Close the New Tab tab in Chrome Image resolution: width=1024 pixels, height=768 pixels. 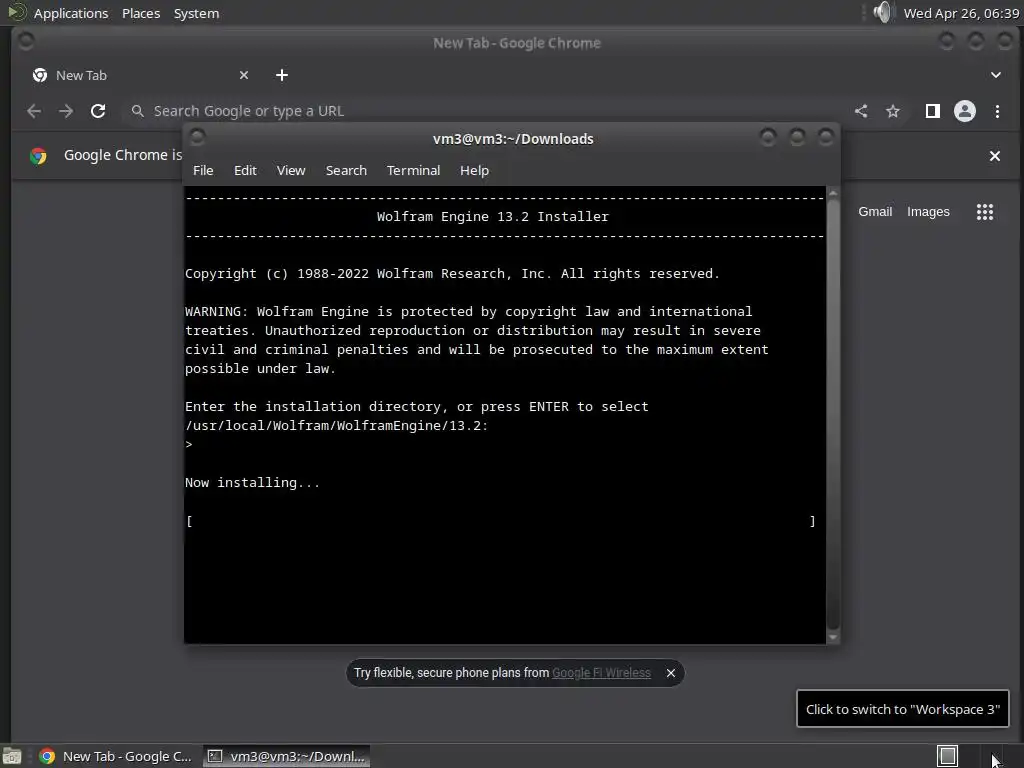[x=244, y=75]
